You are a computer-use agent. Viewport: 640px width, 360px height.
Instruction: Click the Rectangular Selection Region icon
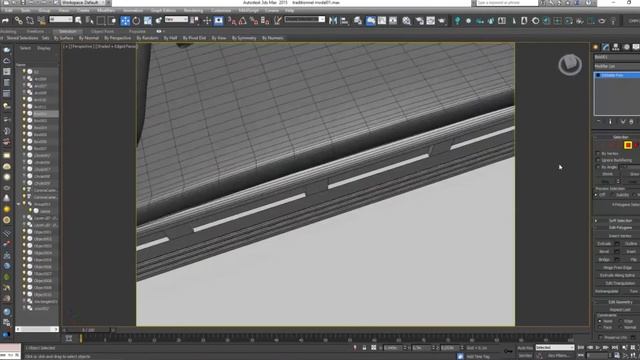[101, 20]
